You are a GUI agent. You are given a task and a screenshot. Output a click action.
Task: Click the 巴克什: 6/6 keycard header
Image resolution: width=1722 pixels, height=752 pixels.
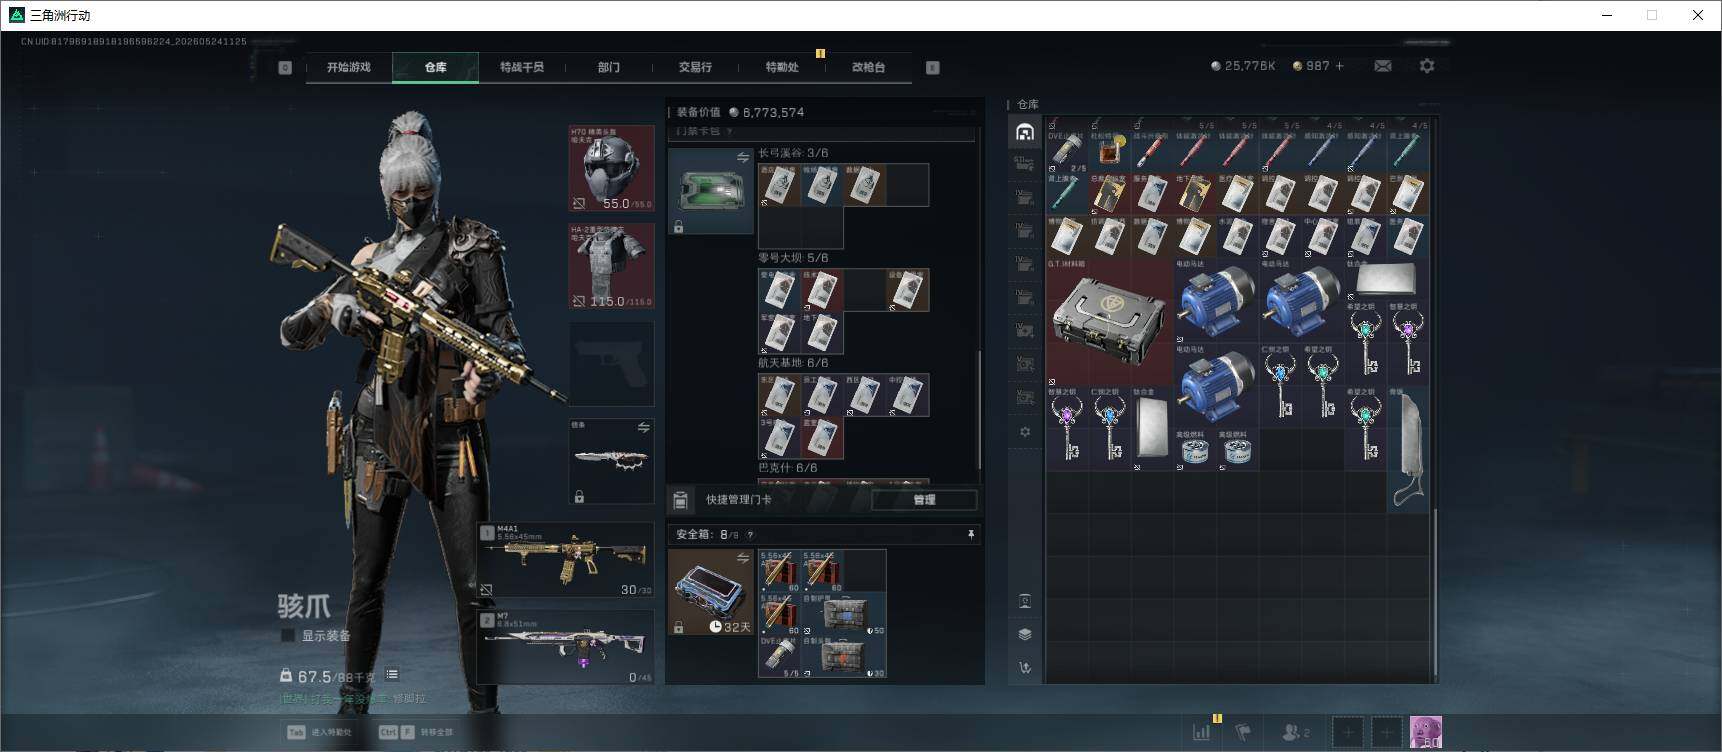coord(787,468)
